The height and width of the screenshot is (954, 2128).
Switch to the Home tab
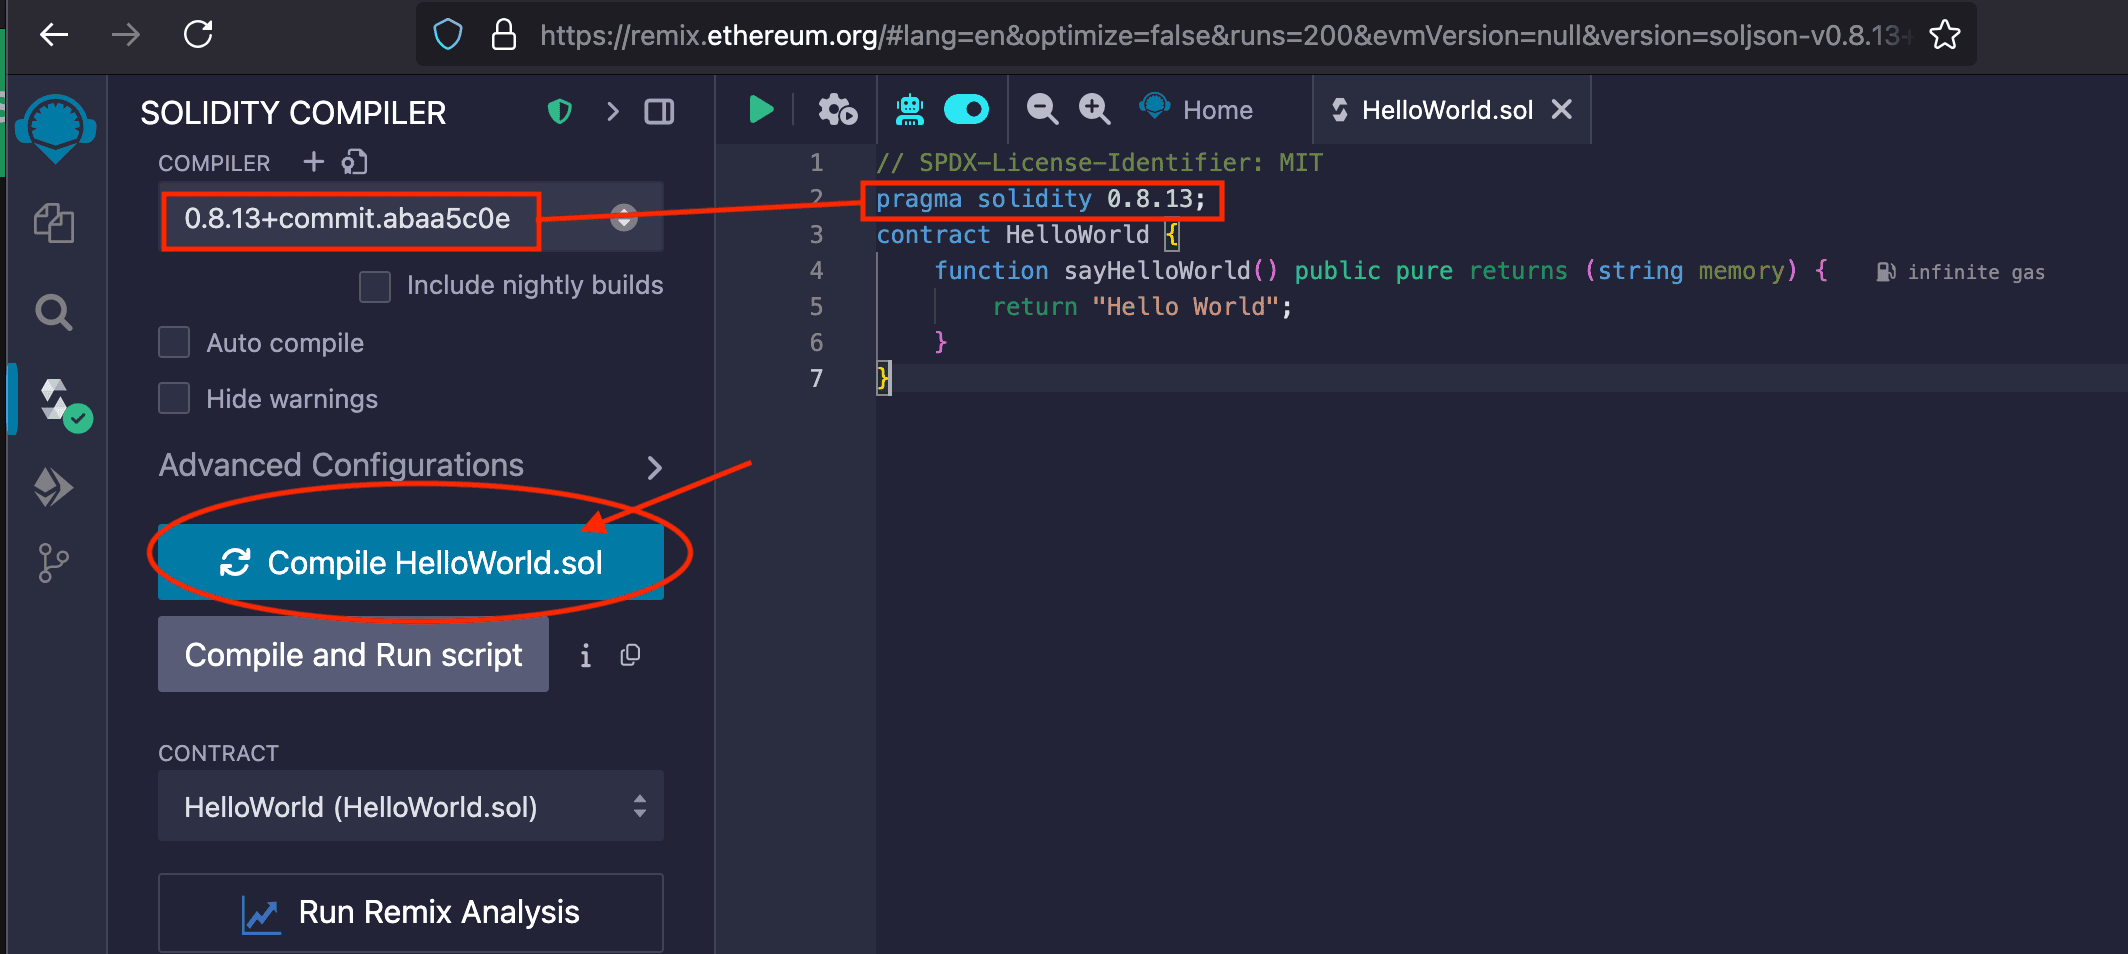pyautogui.click(x=1199, y=109)
